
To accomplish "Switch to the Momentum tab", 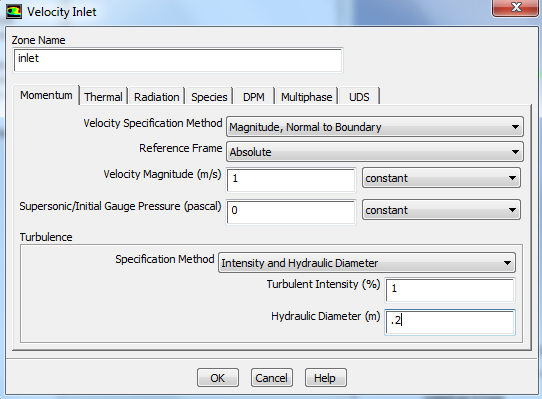I will pos(46,95).
